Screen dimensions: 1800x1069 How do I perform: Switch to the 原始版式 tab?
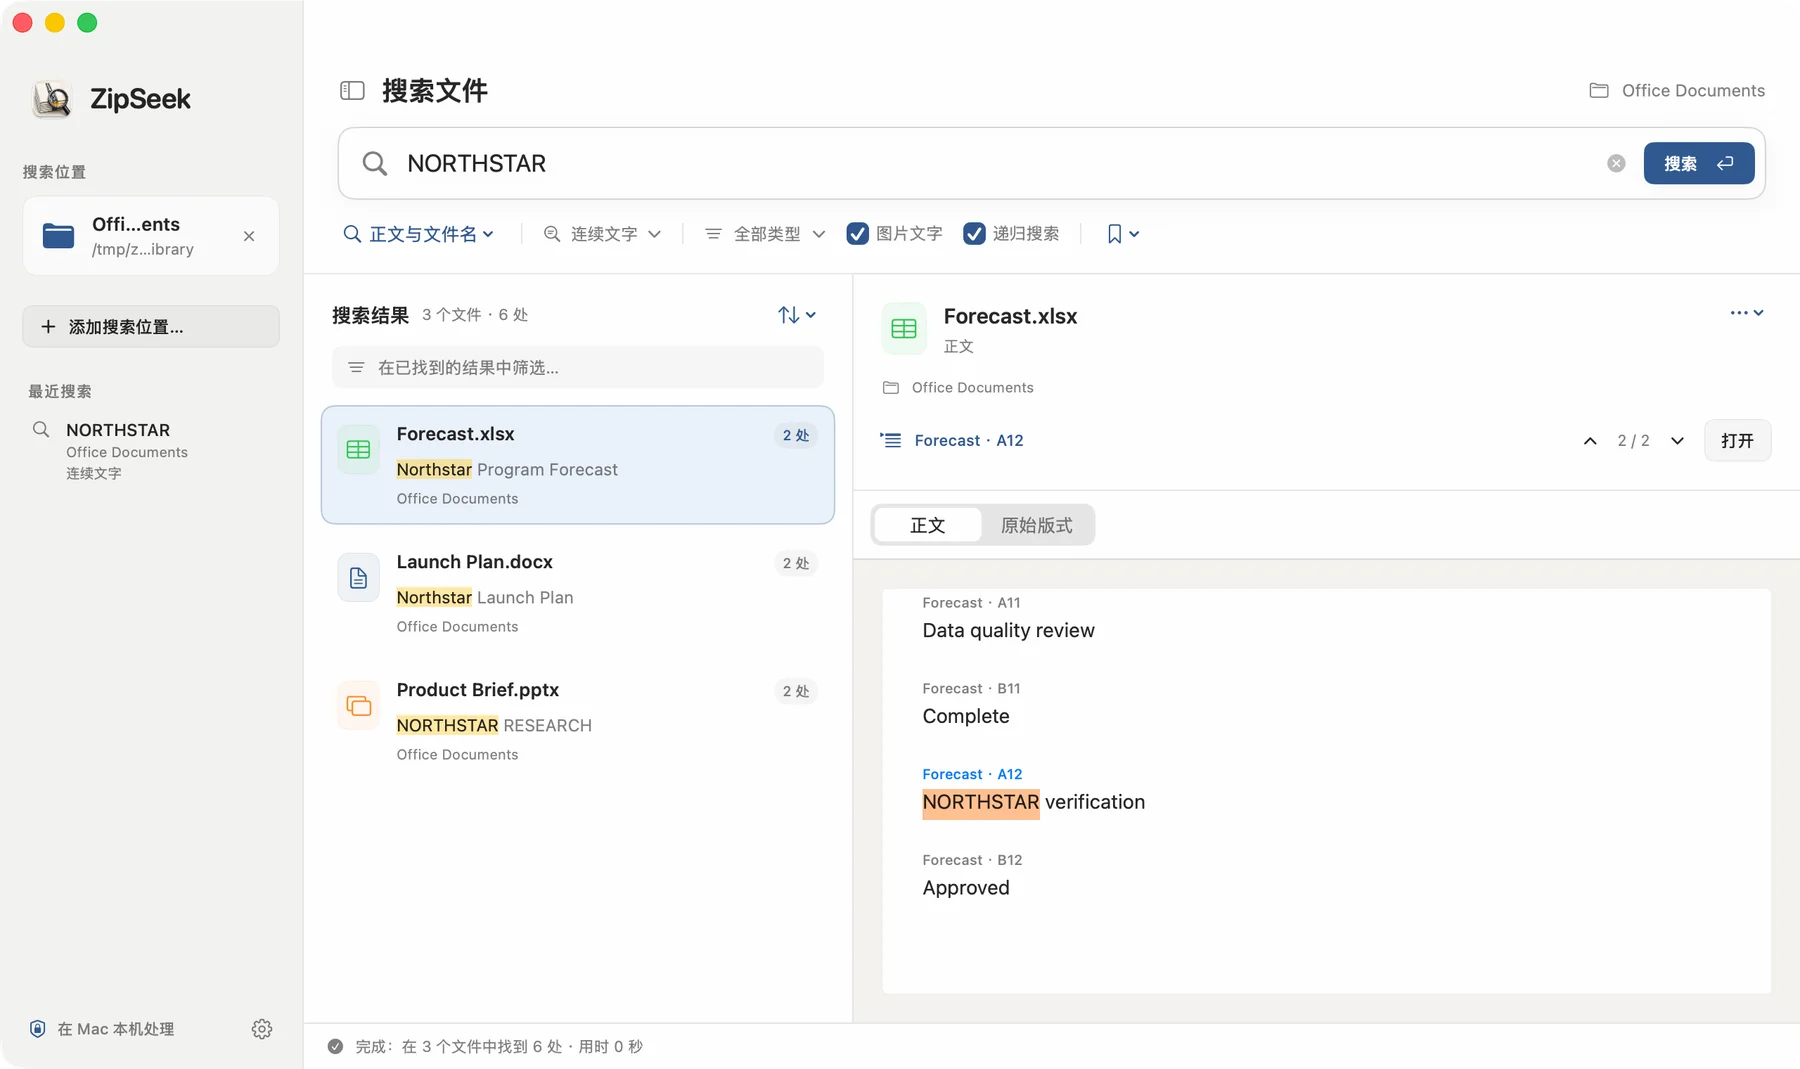[x=1036, y=525]
